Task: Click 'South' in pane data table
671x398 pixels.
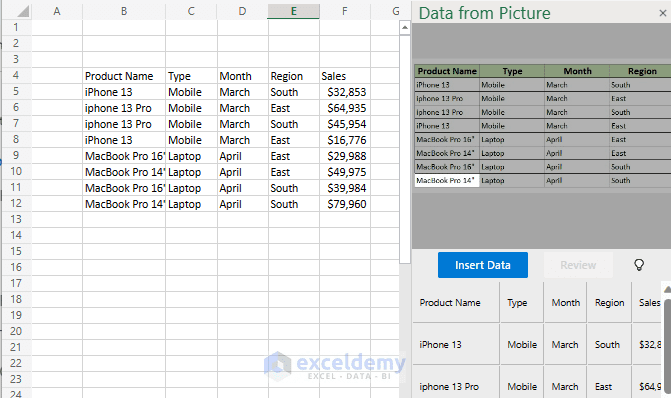Action: (609, 344)
